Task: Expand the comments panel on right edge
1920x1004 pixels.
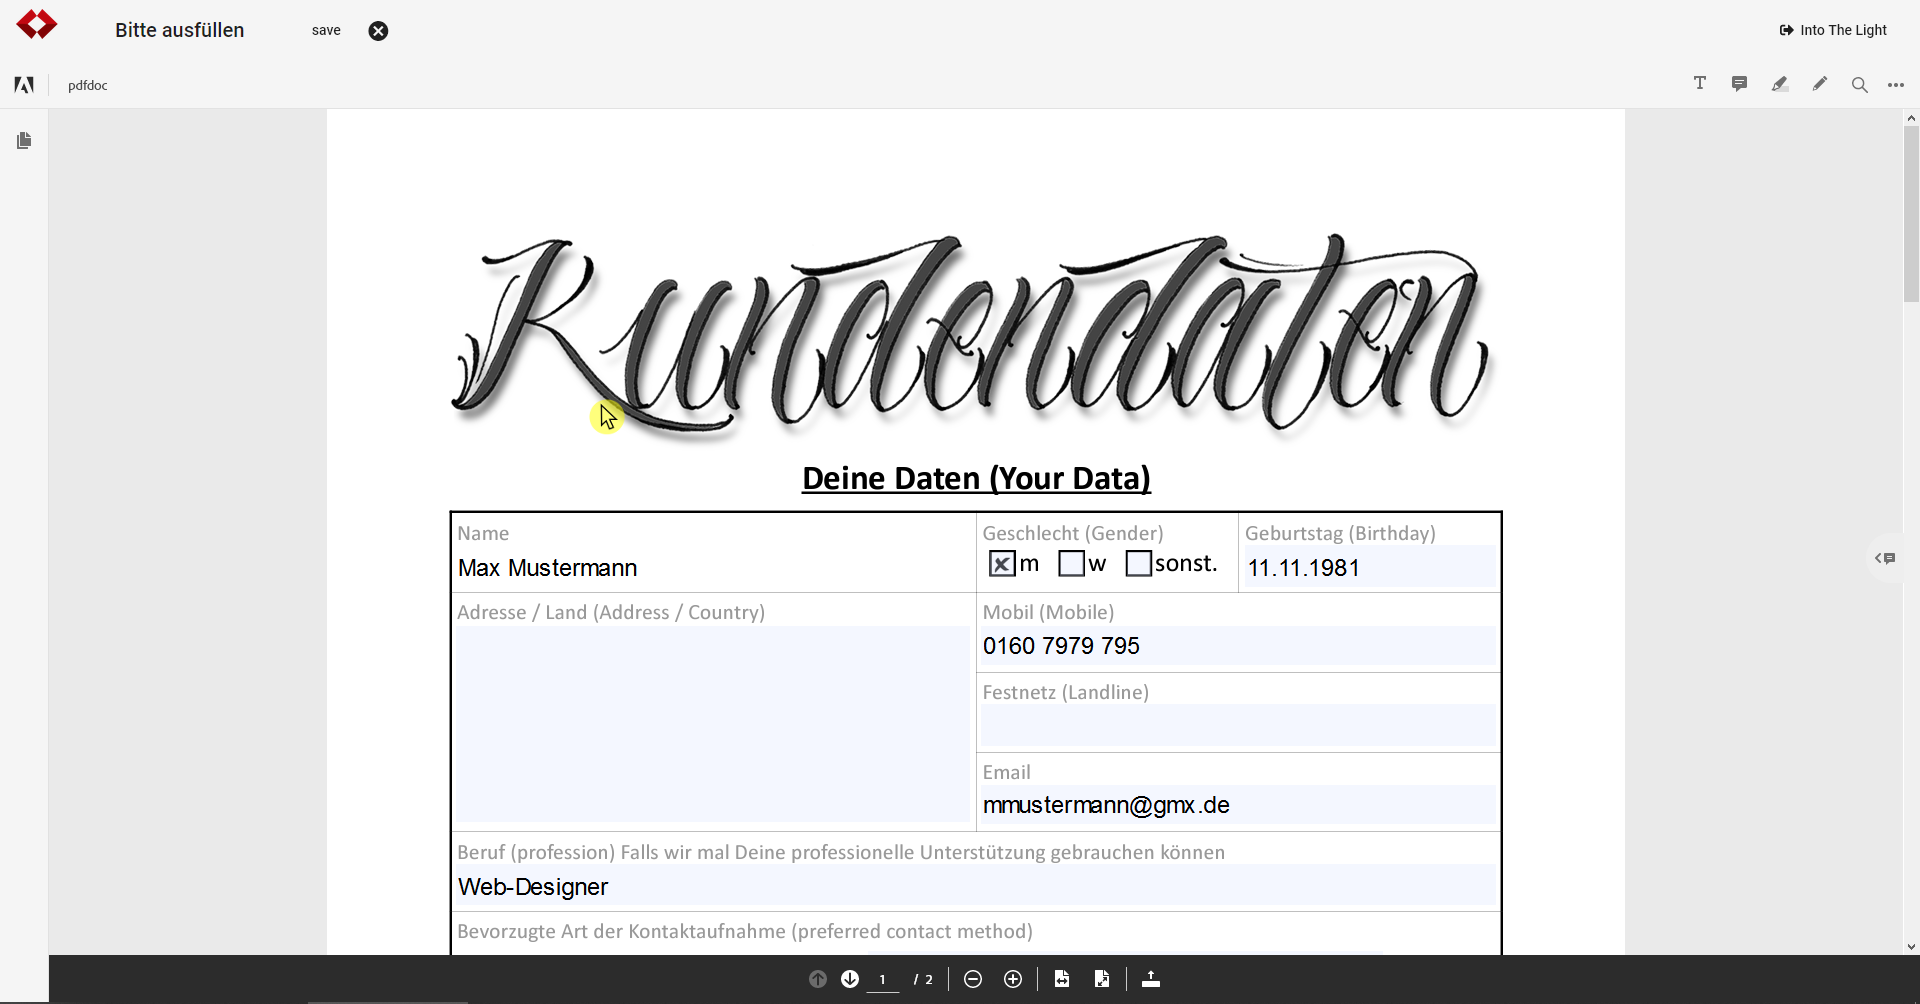Action: (x=1885, y=558)
